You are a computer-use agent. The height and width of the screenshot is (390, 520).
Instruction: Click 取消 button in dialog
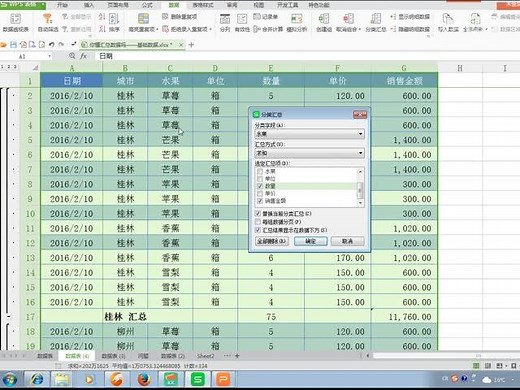(347, 241)
